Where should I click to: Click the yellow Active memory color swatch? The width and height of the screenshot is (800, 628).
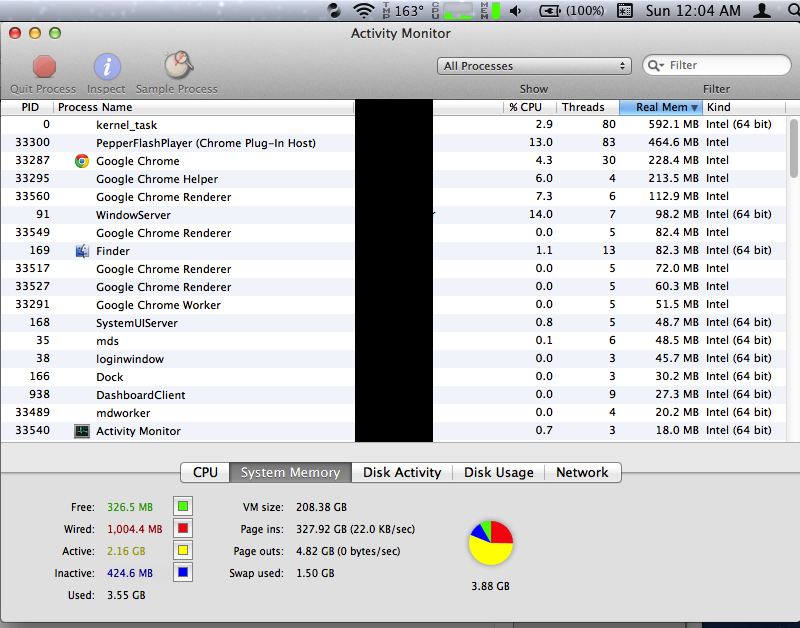(x=183, y=550)
